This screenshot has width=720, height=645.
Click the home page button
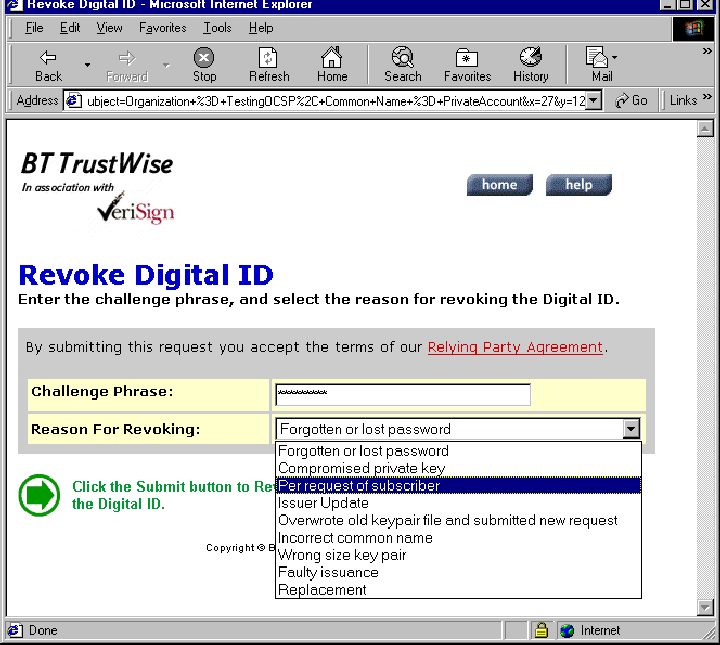tap(500, 185)
